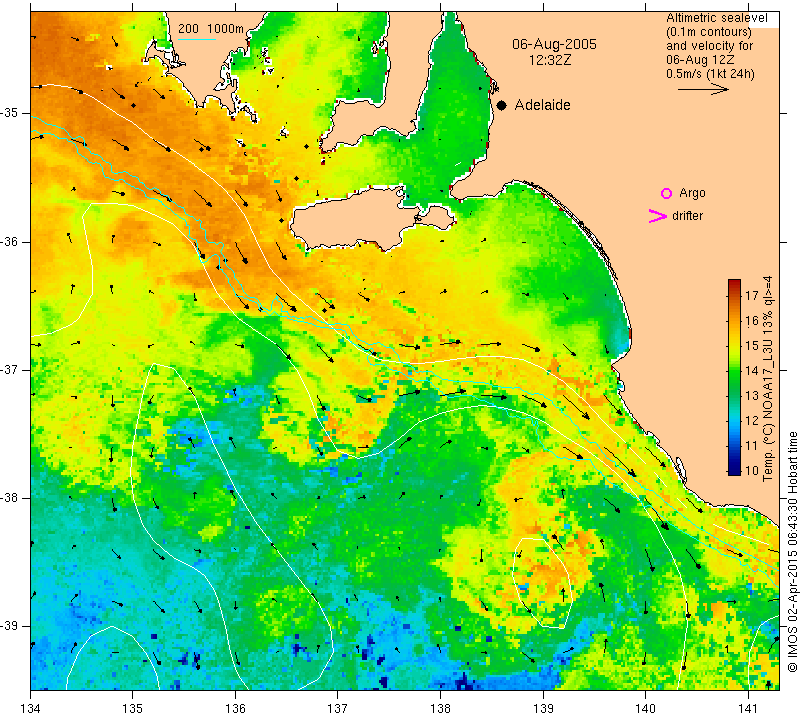
Task: Click the -37 latitude axis label
Action: [10, 369]
